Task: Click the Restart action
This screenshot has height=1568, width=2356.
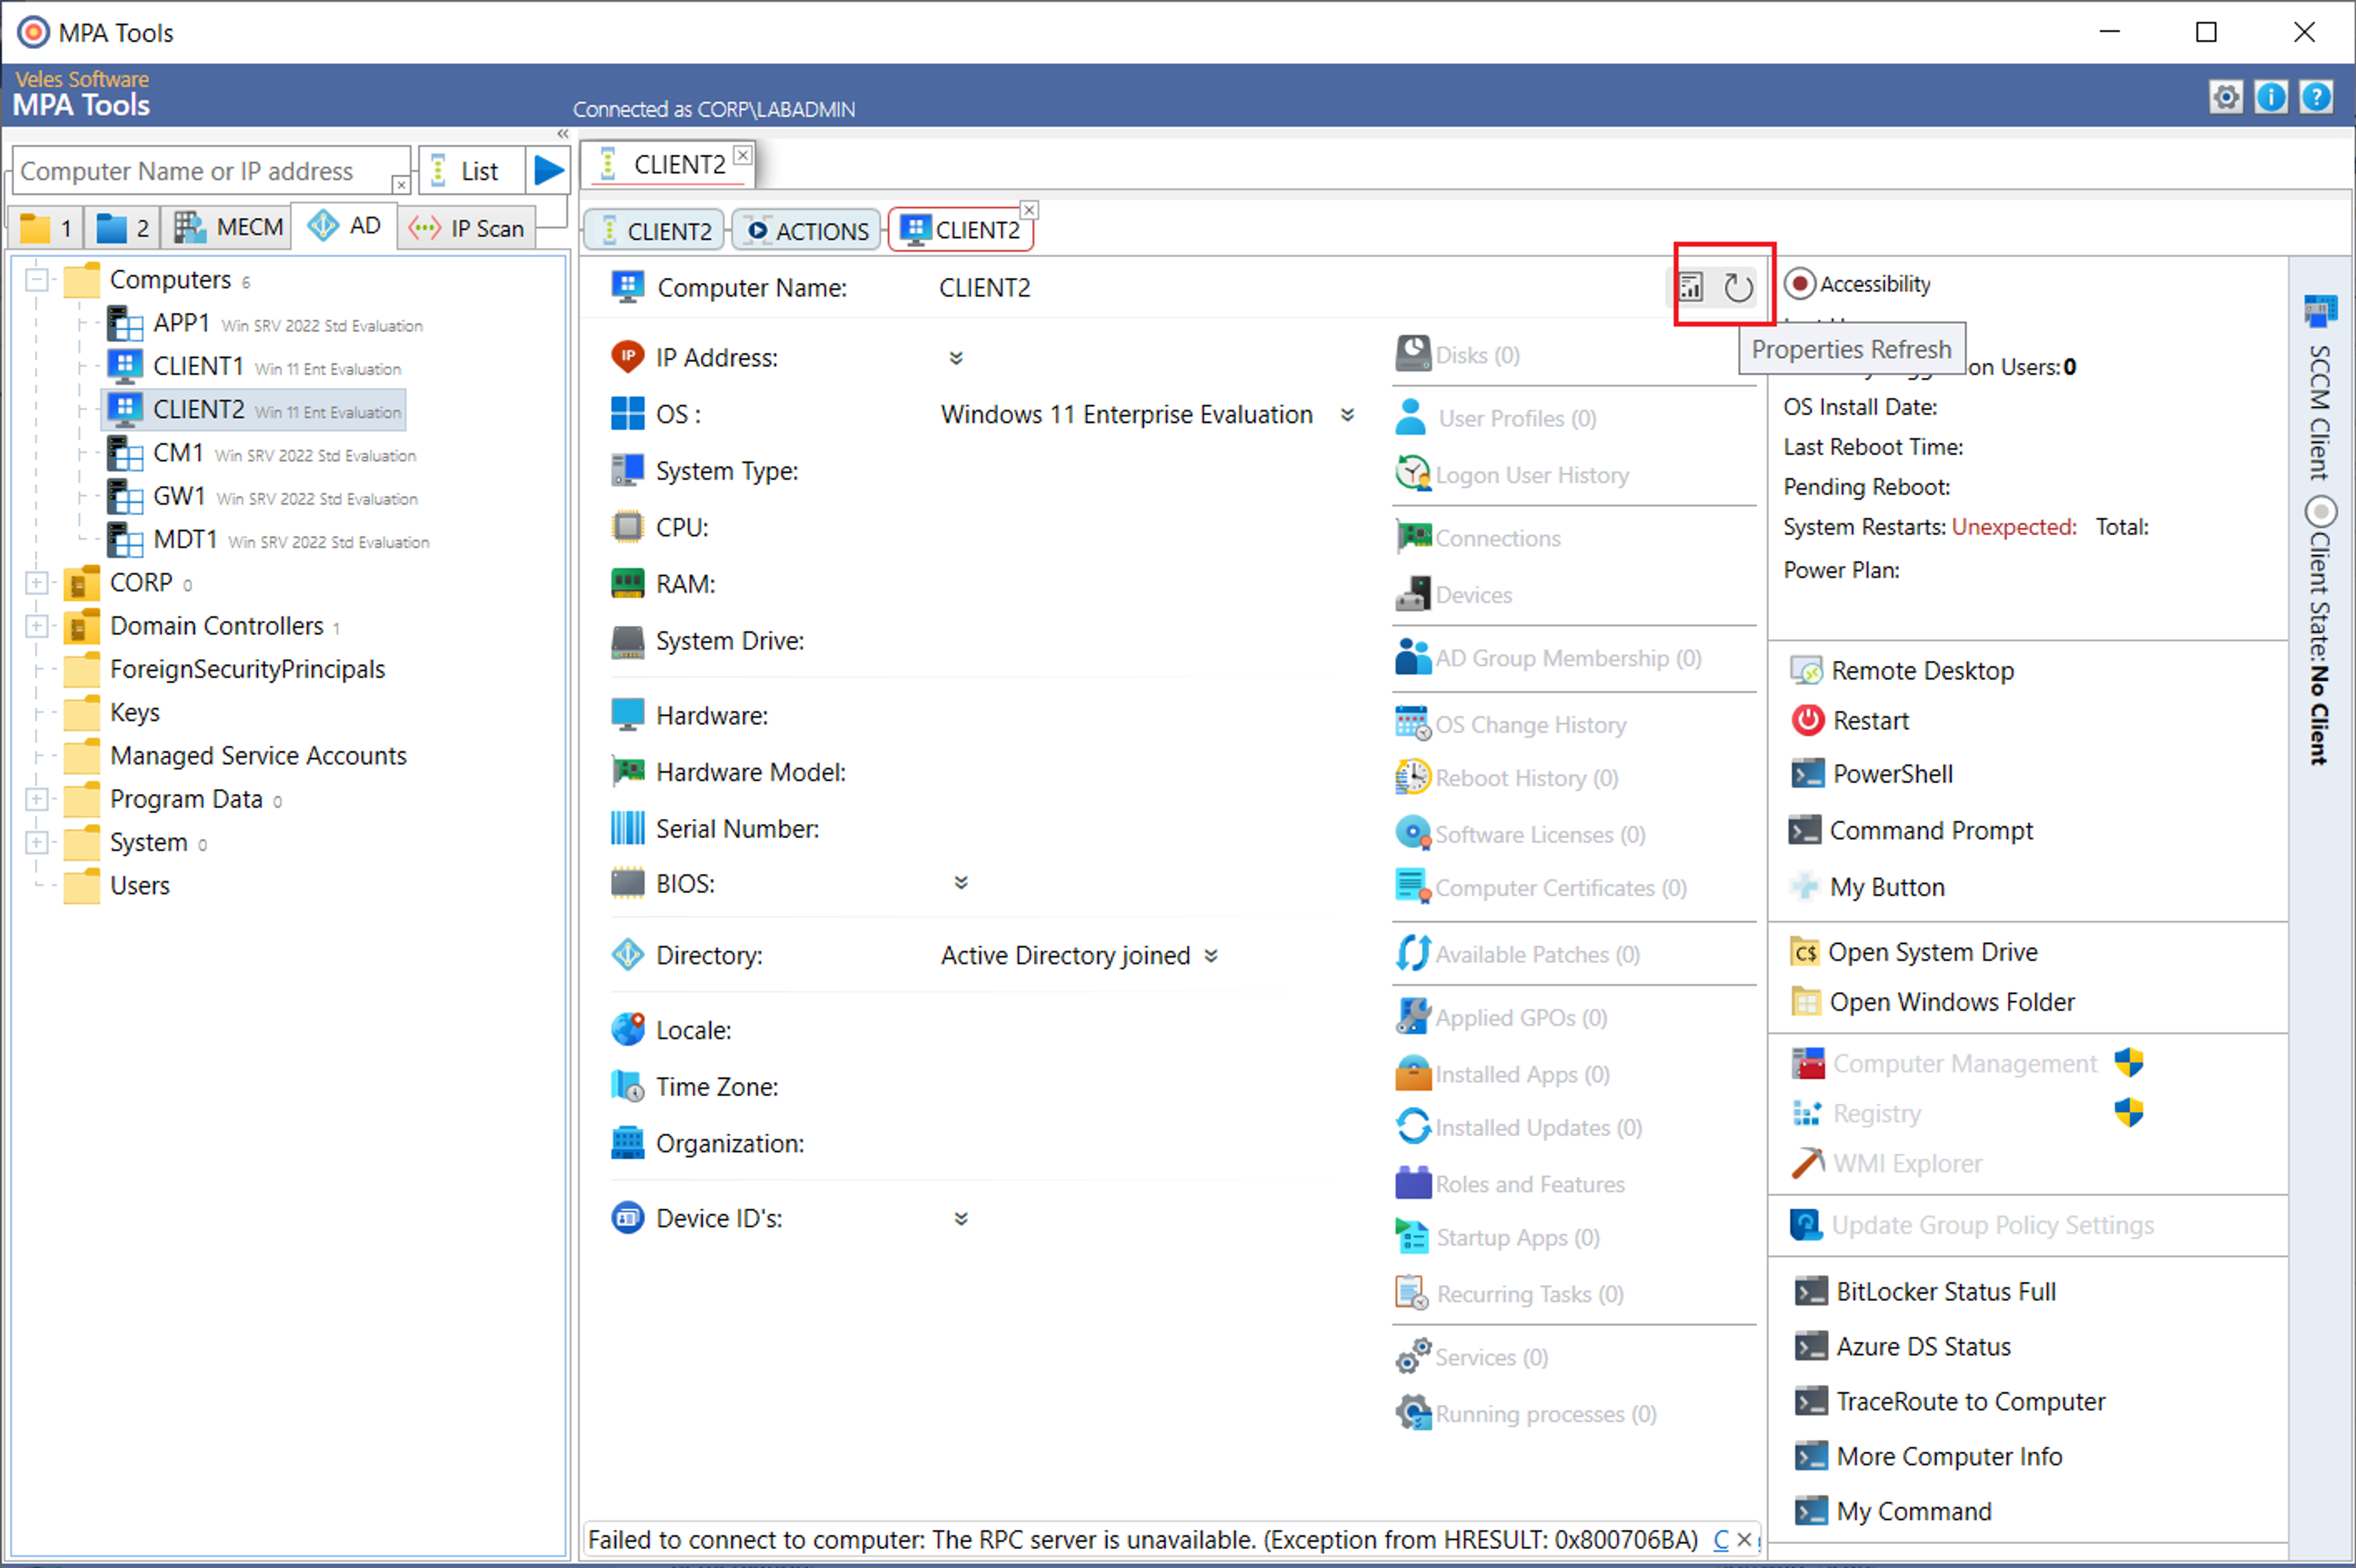Action: pyautogui.click(x=1850, y=721)
